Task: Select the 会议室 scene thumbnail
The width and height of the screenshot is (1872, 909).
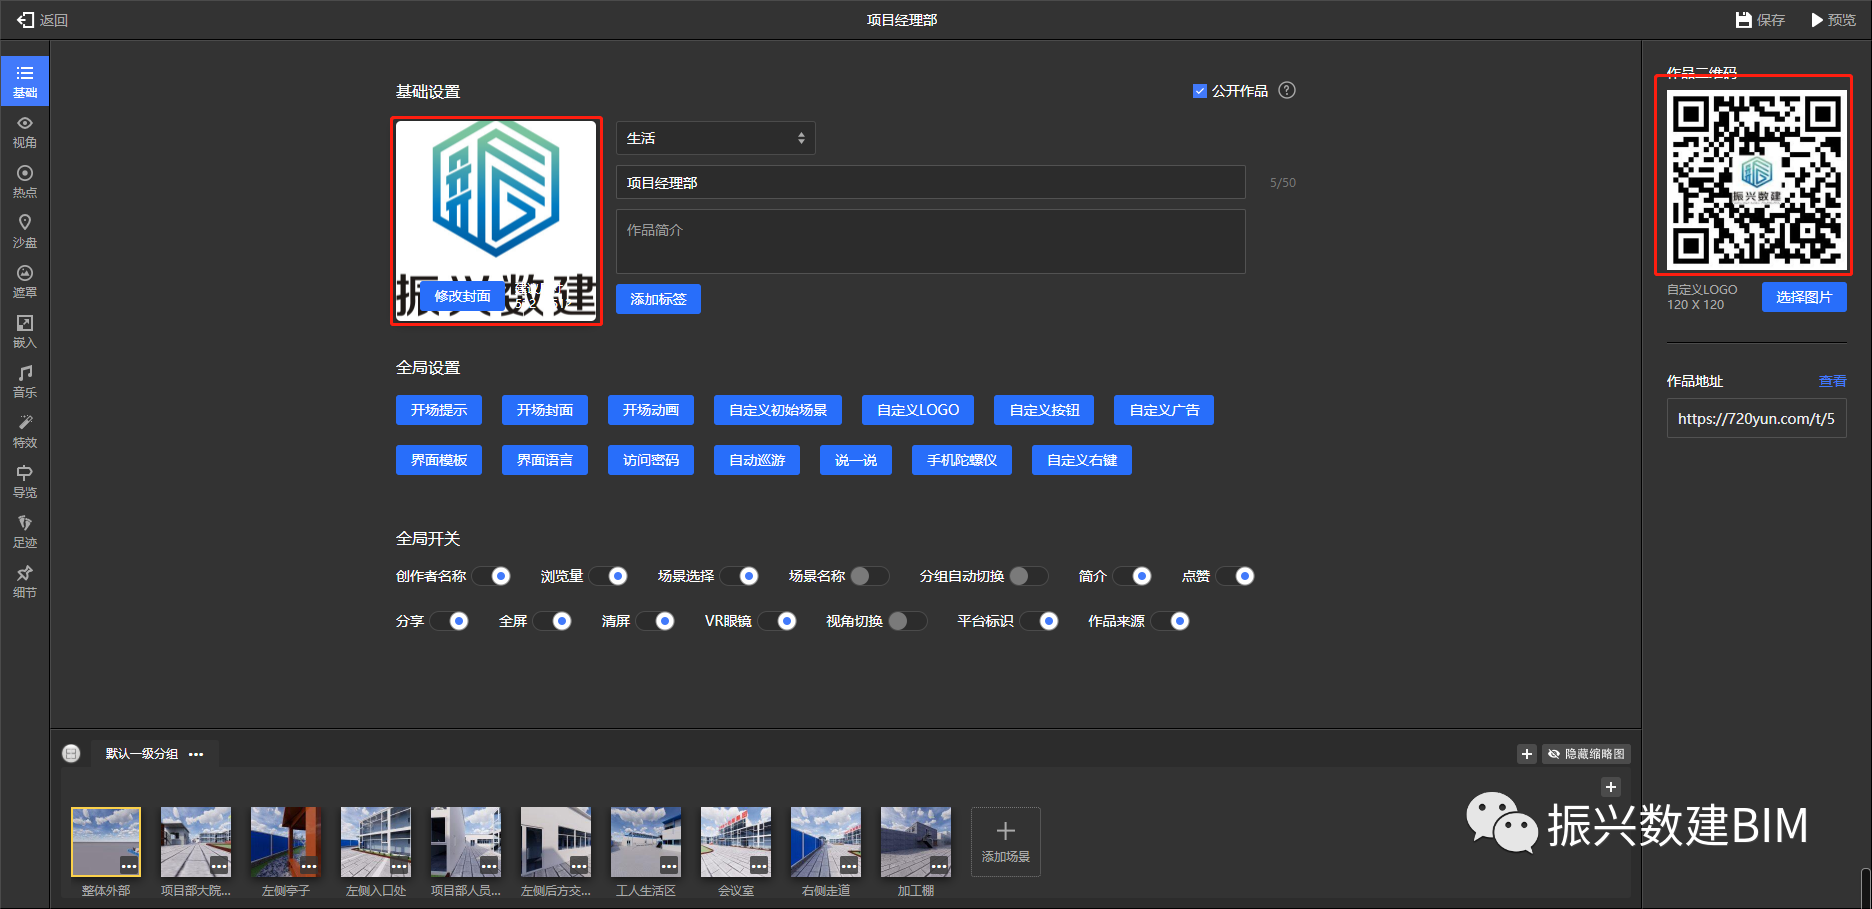Action: (735, 841)
